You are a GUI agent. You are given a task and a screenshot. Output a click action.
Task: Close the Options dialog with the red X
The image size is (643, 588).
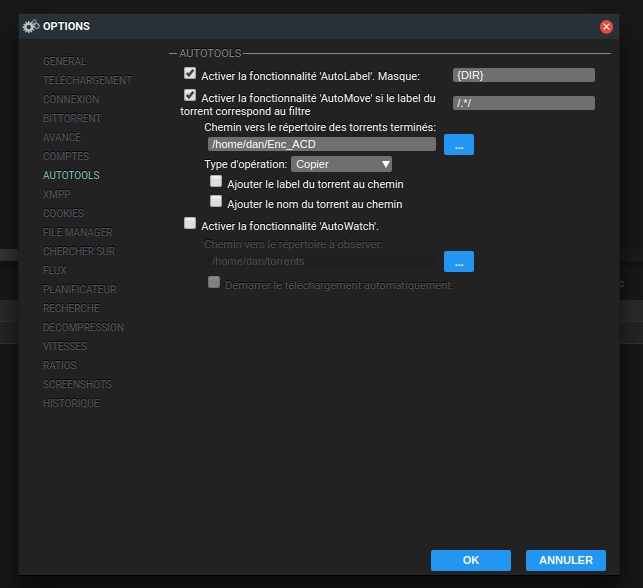[606, 27]
